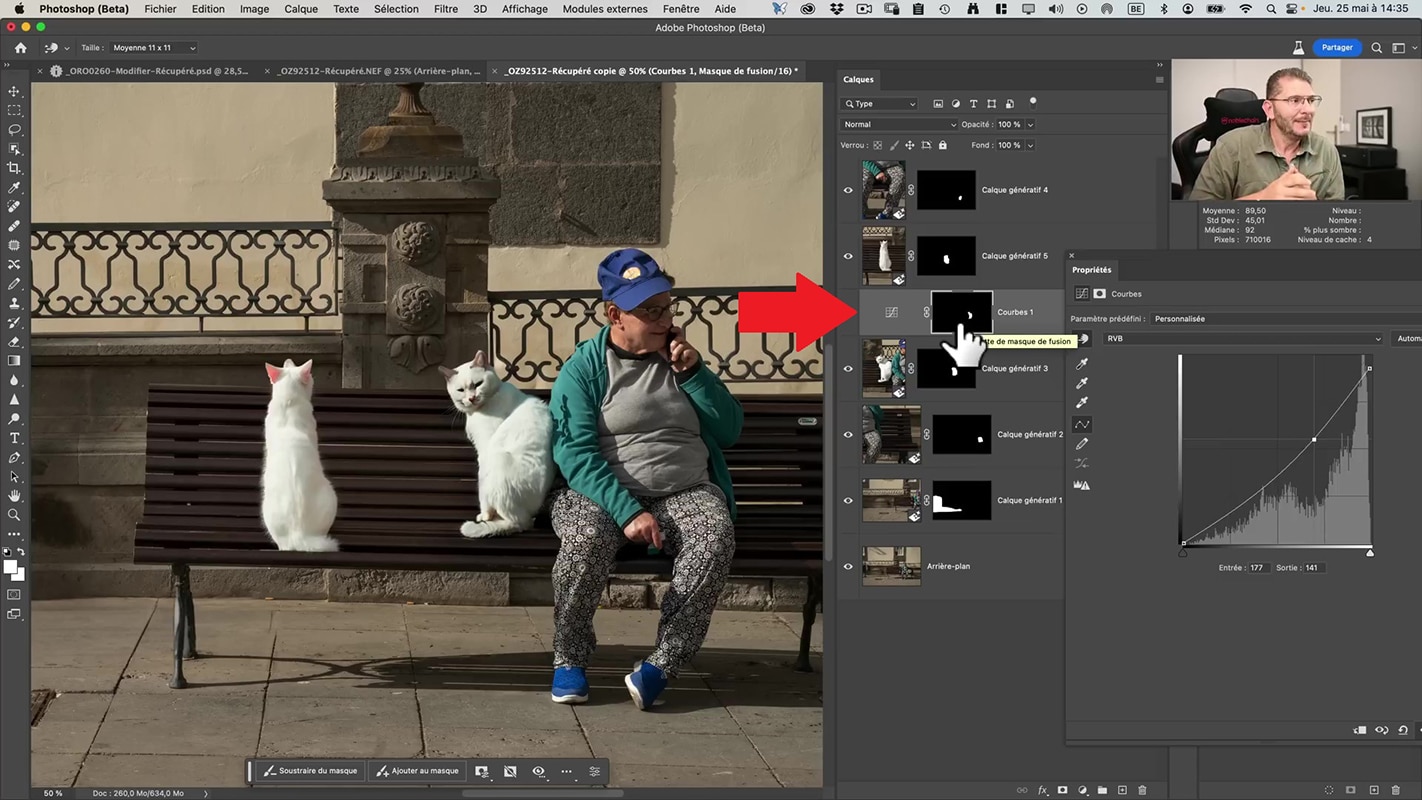Click the Partager button

(1337, 48)
